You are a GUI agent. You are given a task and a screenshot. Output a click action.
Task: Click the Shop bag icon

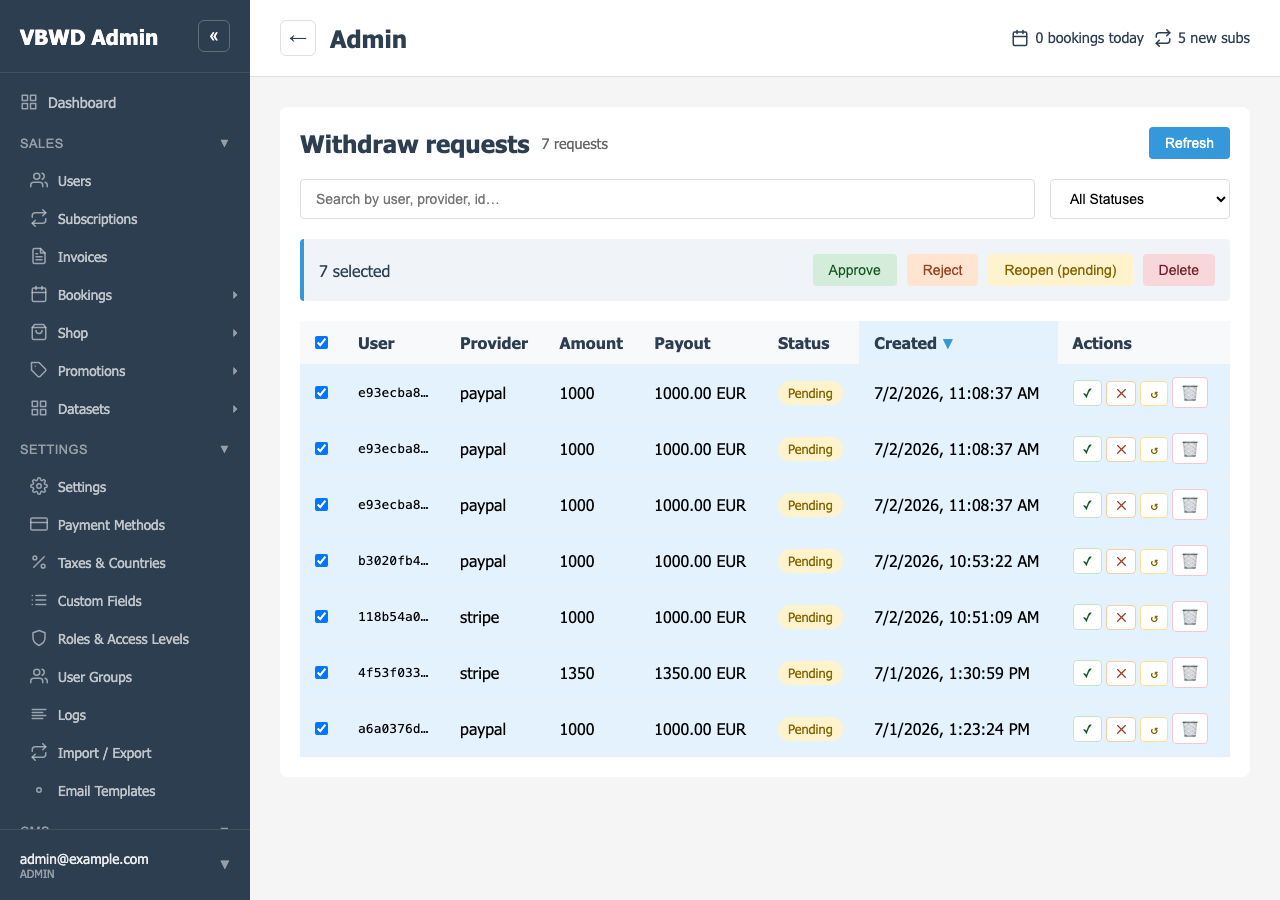pos(39,332)
